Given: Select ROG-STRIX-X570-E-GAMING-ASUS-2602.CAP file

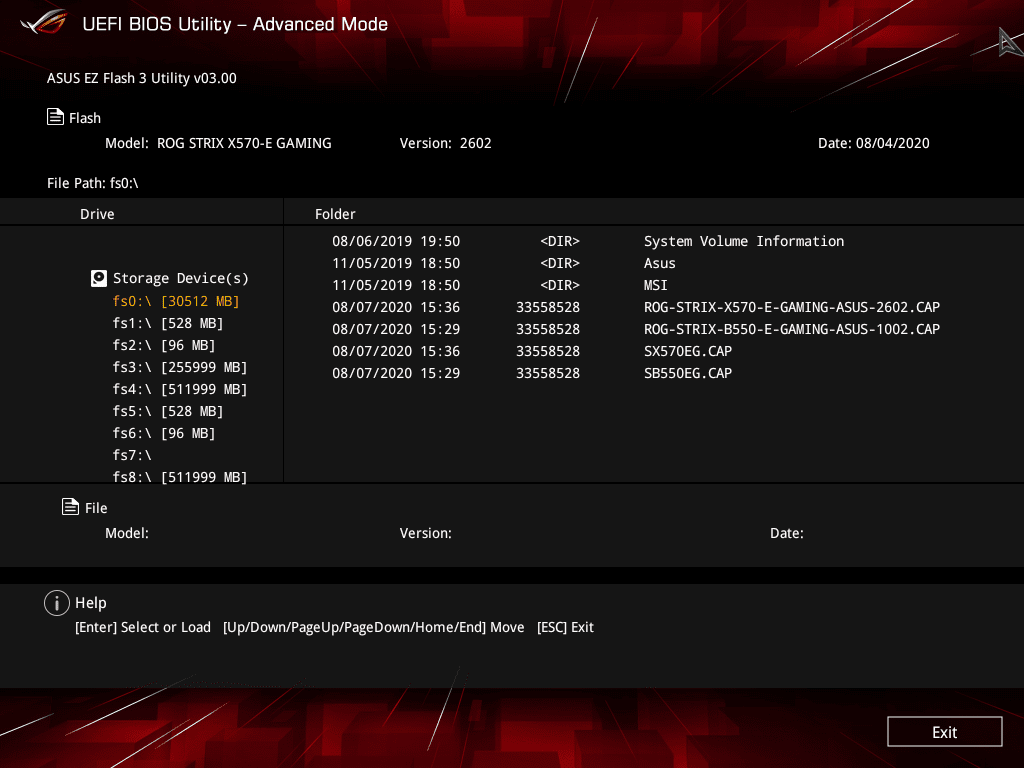Looking at the screenshot, I should pos(792,307).
